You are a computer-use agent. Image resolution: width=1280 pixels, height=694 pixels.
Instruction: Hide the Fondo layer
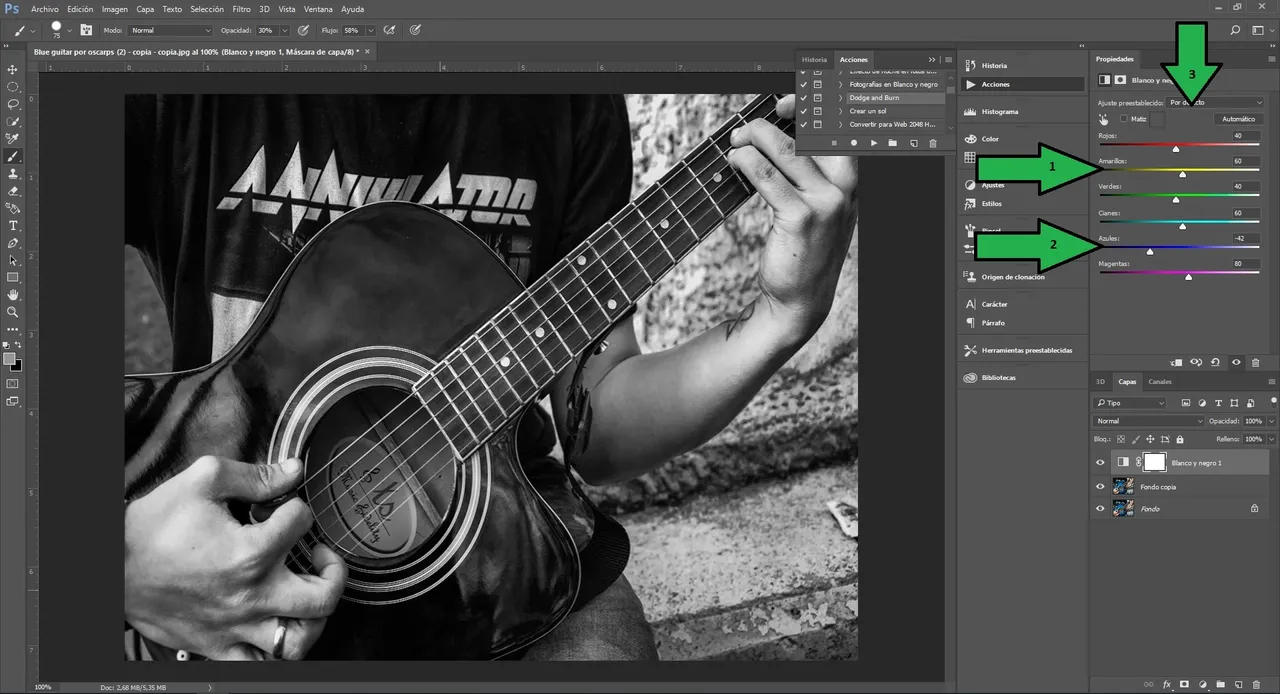(x=1101, y=508)
